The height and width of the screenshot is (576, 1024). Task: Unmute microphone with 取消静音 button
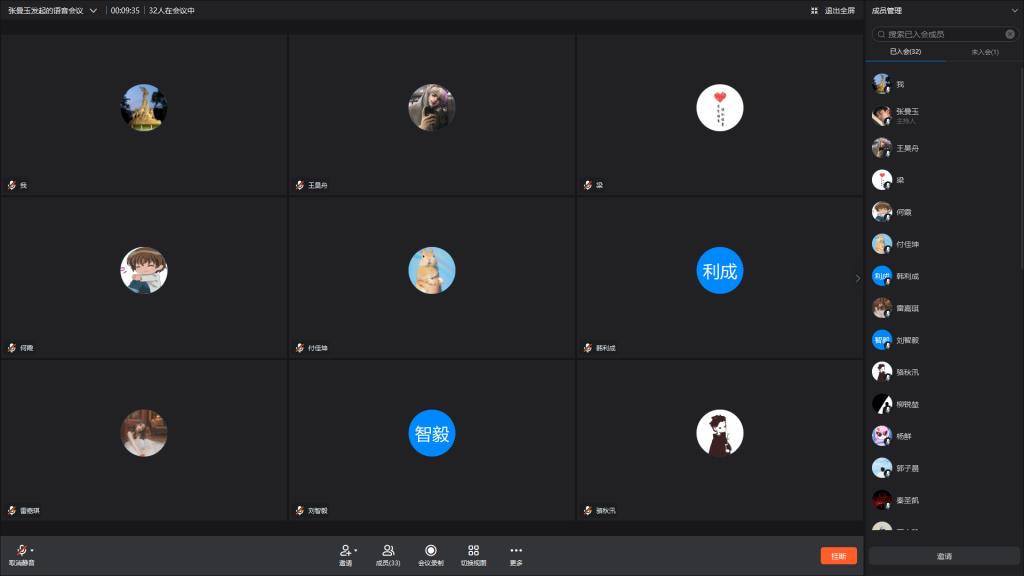pyautogui.click(x=19, y=552)
